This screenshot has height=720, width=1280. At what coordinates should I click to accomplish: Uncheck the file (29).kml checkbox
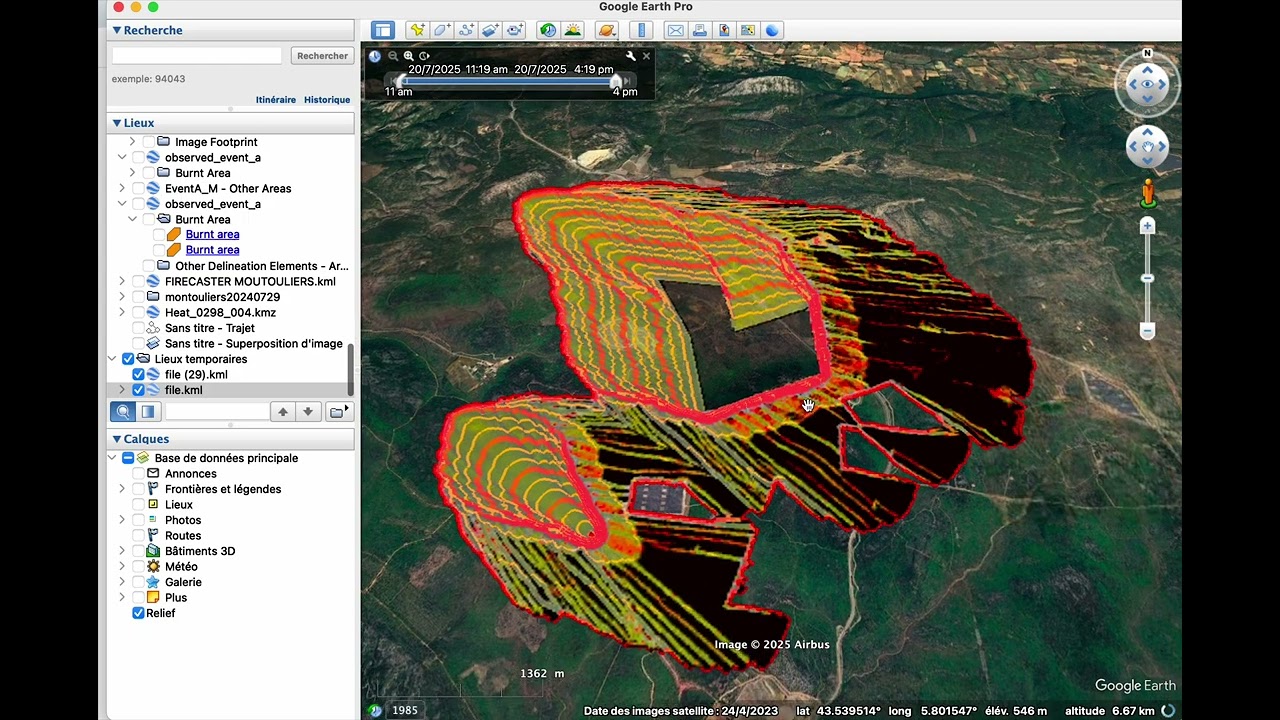139,375
